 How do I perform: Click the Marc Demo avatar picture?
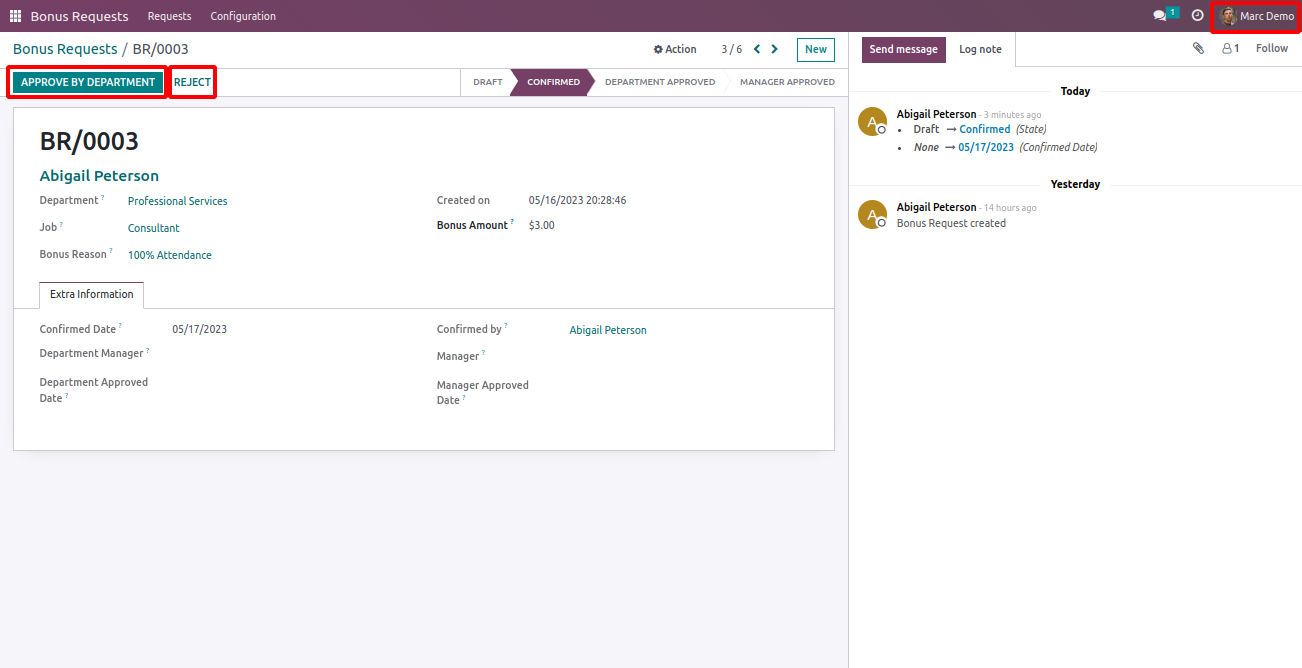pyautogui.click(x=1228, y=16)
